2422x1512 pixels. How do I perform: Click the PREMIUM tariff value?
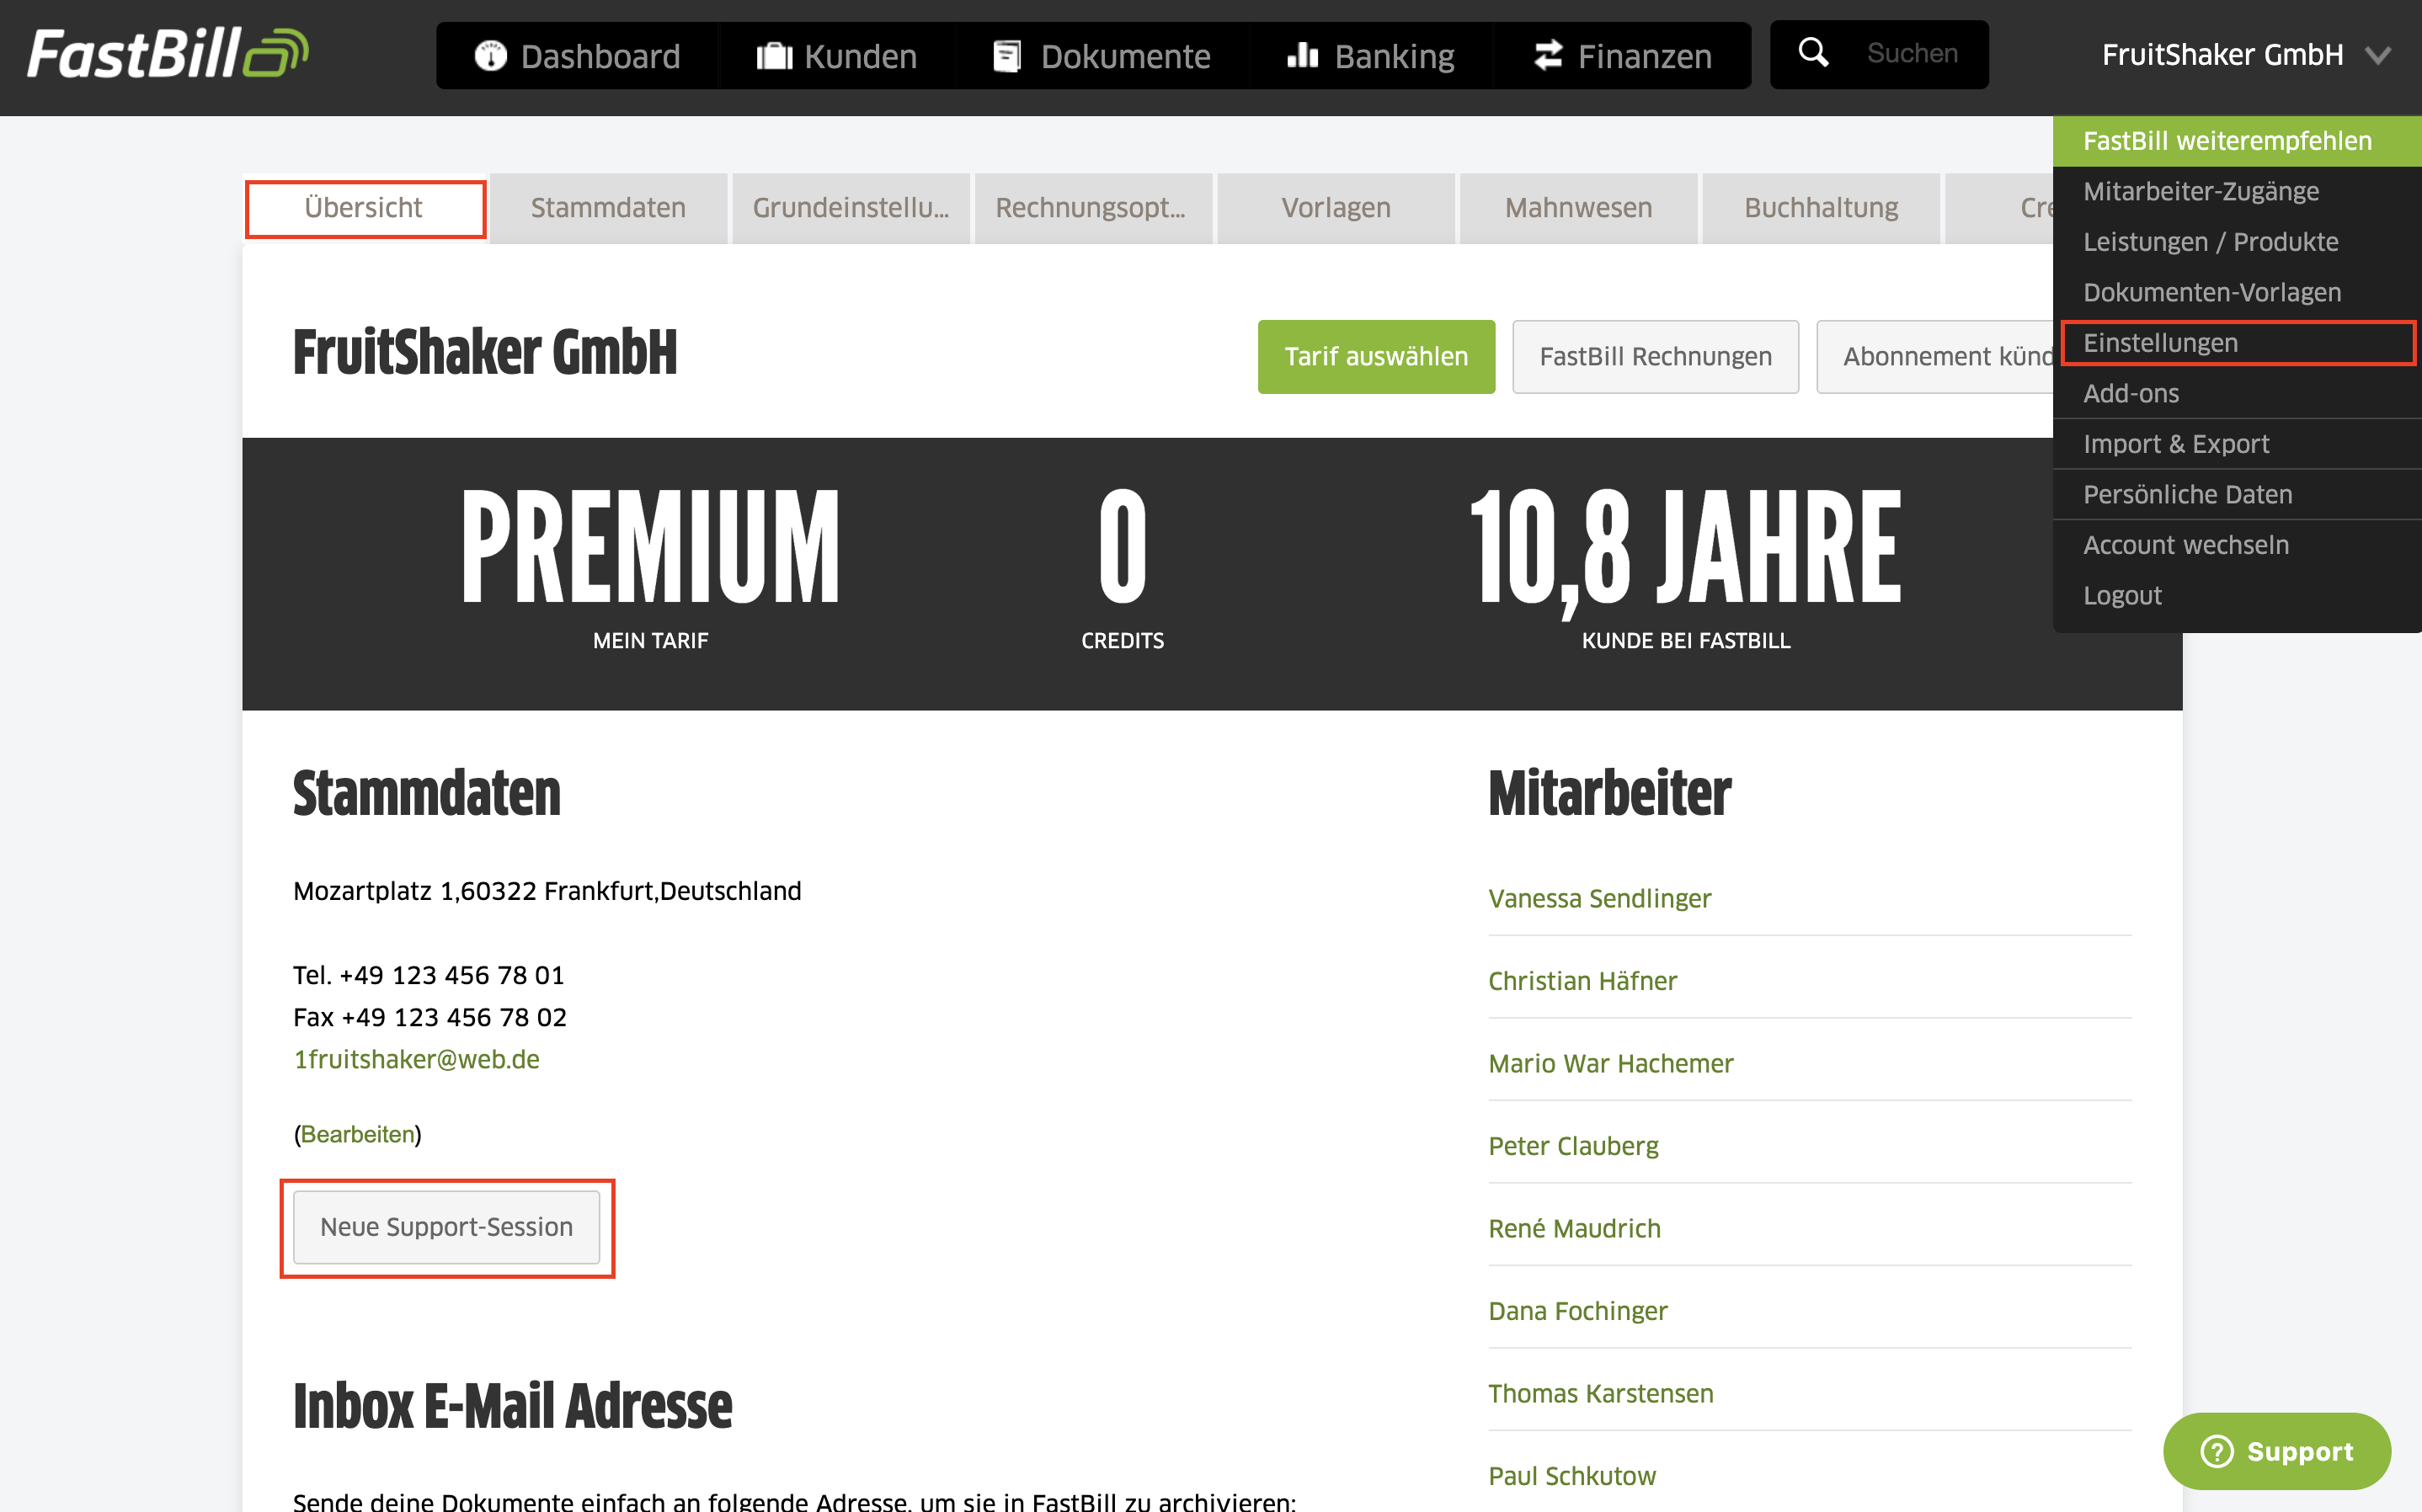click(650, 547)
